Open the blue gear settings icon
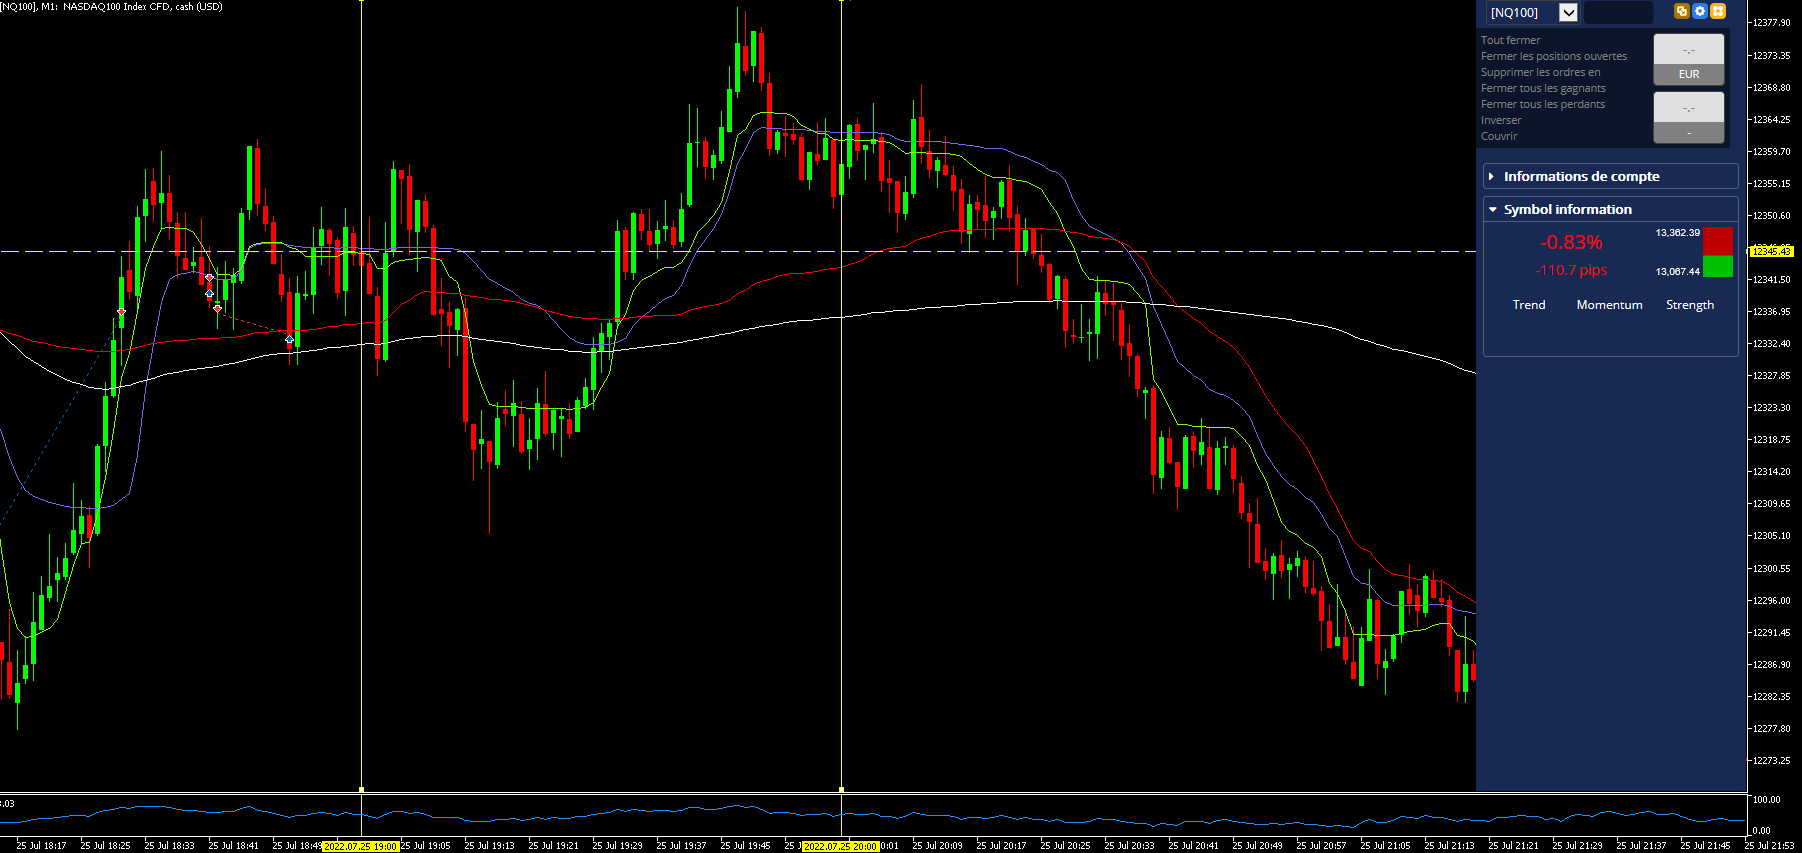This screenshot has height=853, width=1802. [1700, 11]
